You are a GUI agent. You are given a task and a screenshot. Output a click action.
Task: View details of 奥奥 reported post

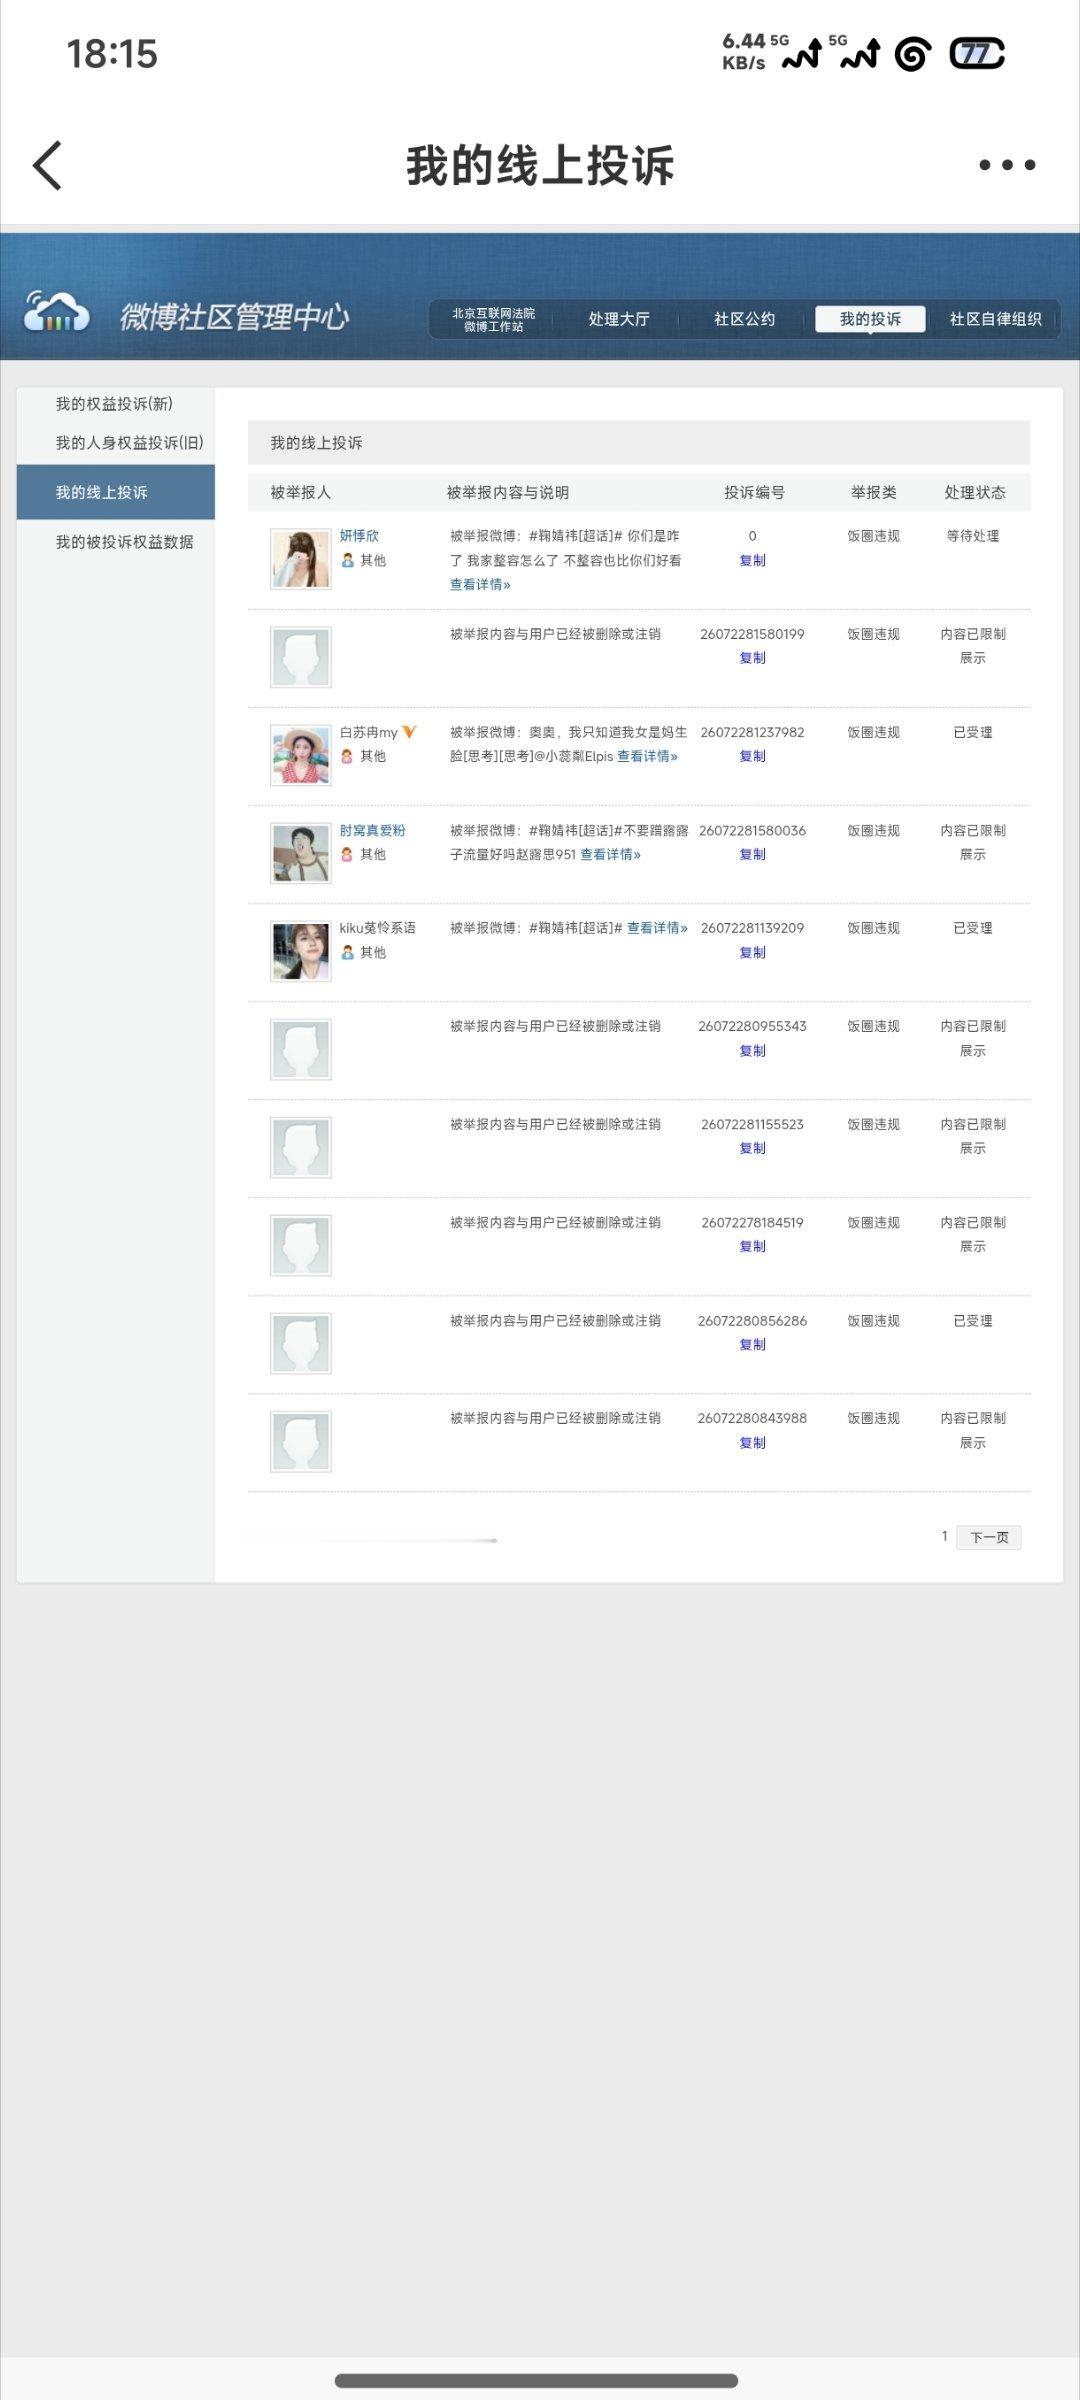coord(647,757)
